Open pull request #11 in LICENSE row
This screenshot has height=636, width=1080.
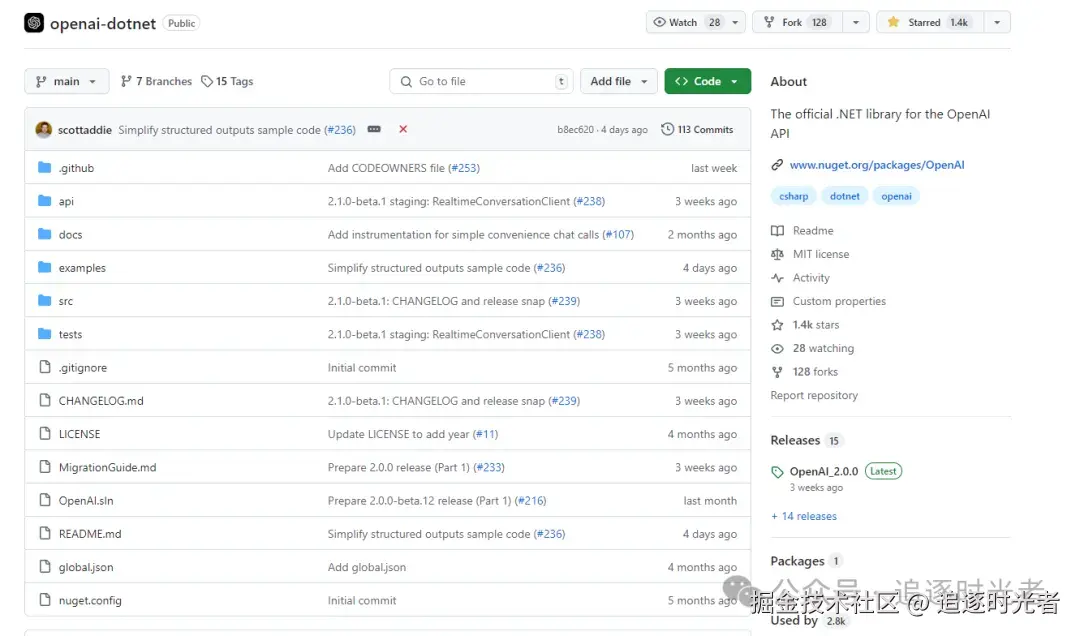[486, 434]
